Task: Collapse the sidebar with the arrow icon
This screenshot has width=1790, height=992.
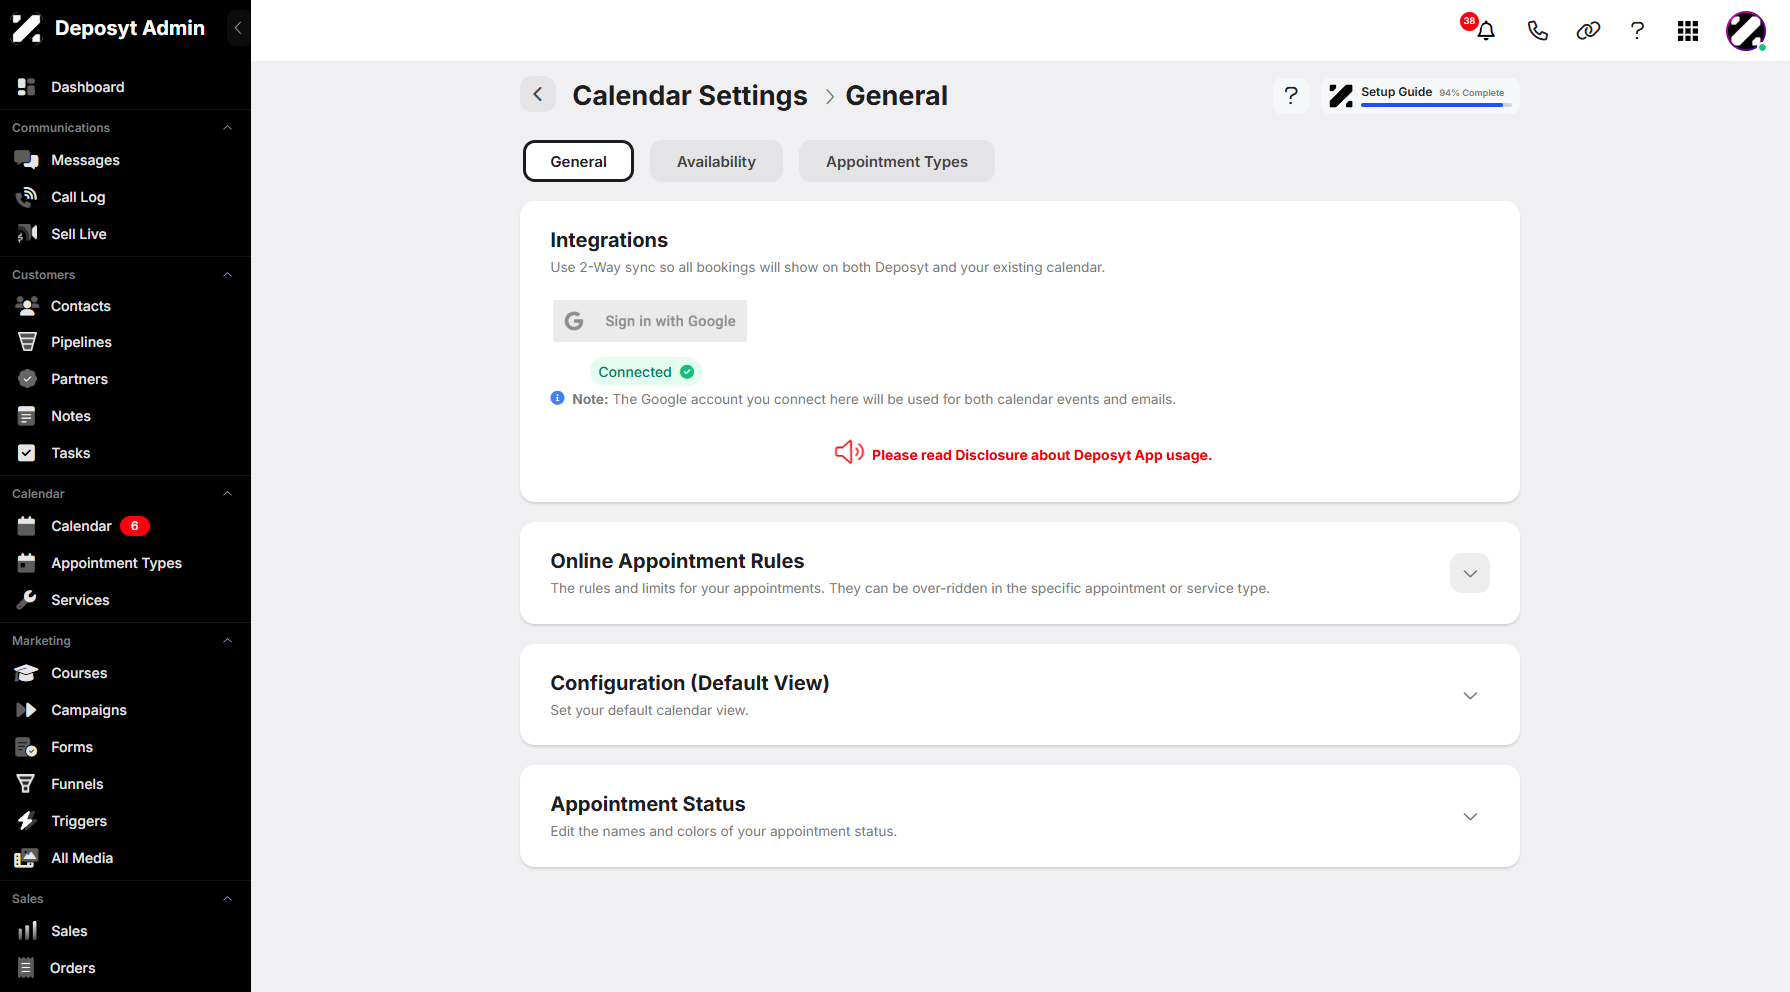Action: tap(238, 28)
